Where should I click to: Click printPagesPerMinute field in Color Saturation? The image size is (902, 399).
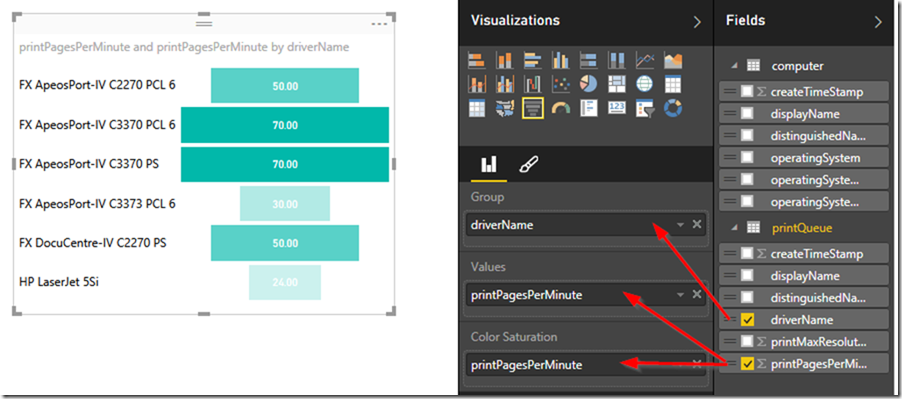click(x=586, y=365)
